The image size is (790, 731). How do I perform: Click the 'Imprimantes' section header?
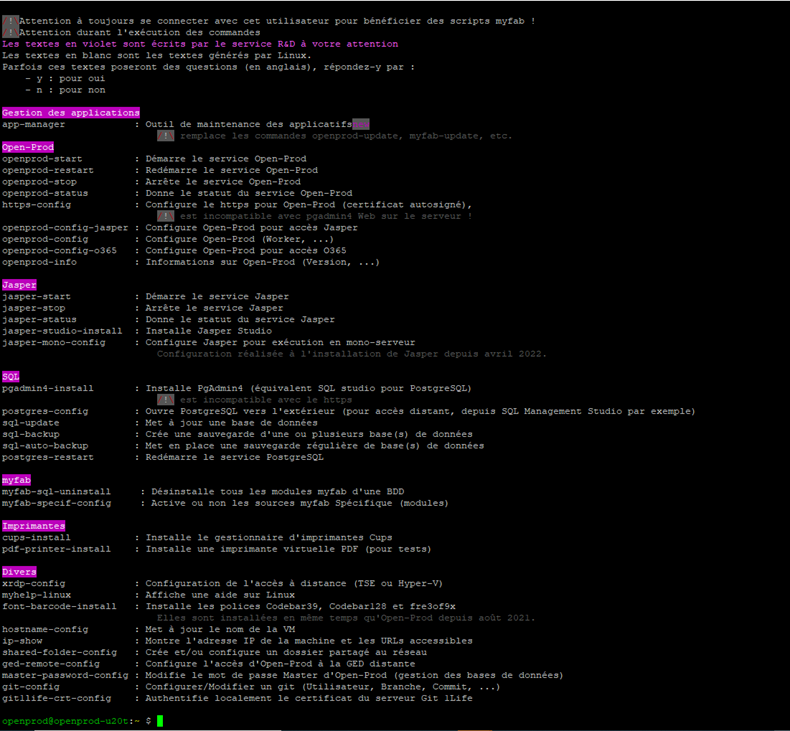click(33, 526)
